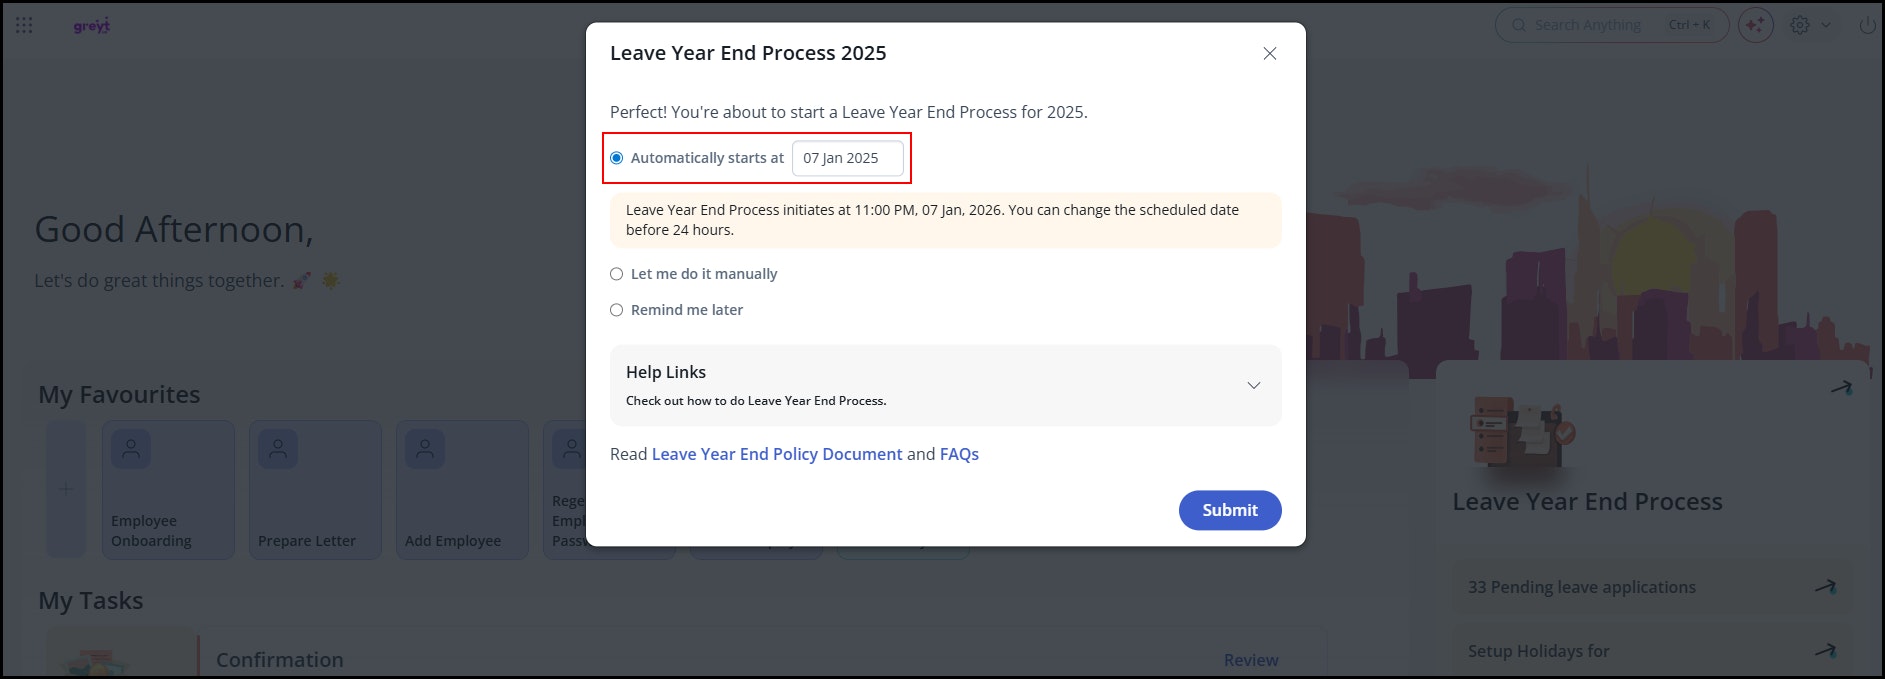Close the Leave Year End Process dialog
This screenshot has width=1885, height=679.
[1270, 54]
